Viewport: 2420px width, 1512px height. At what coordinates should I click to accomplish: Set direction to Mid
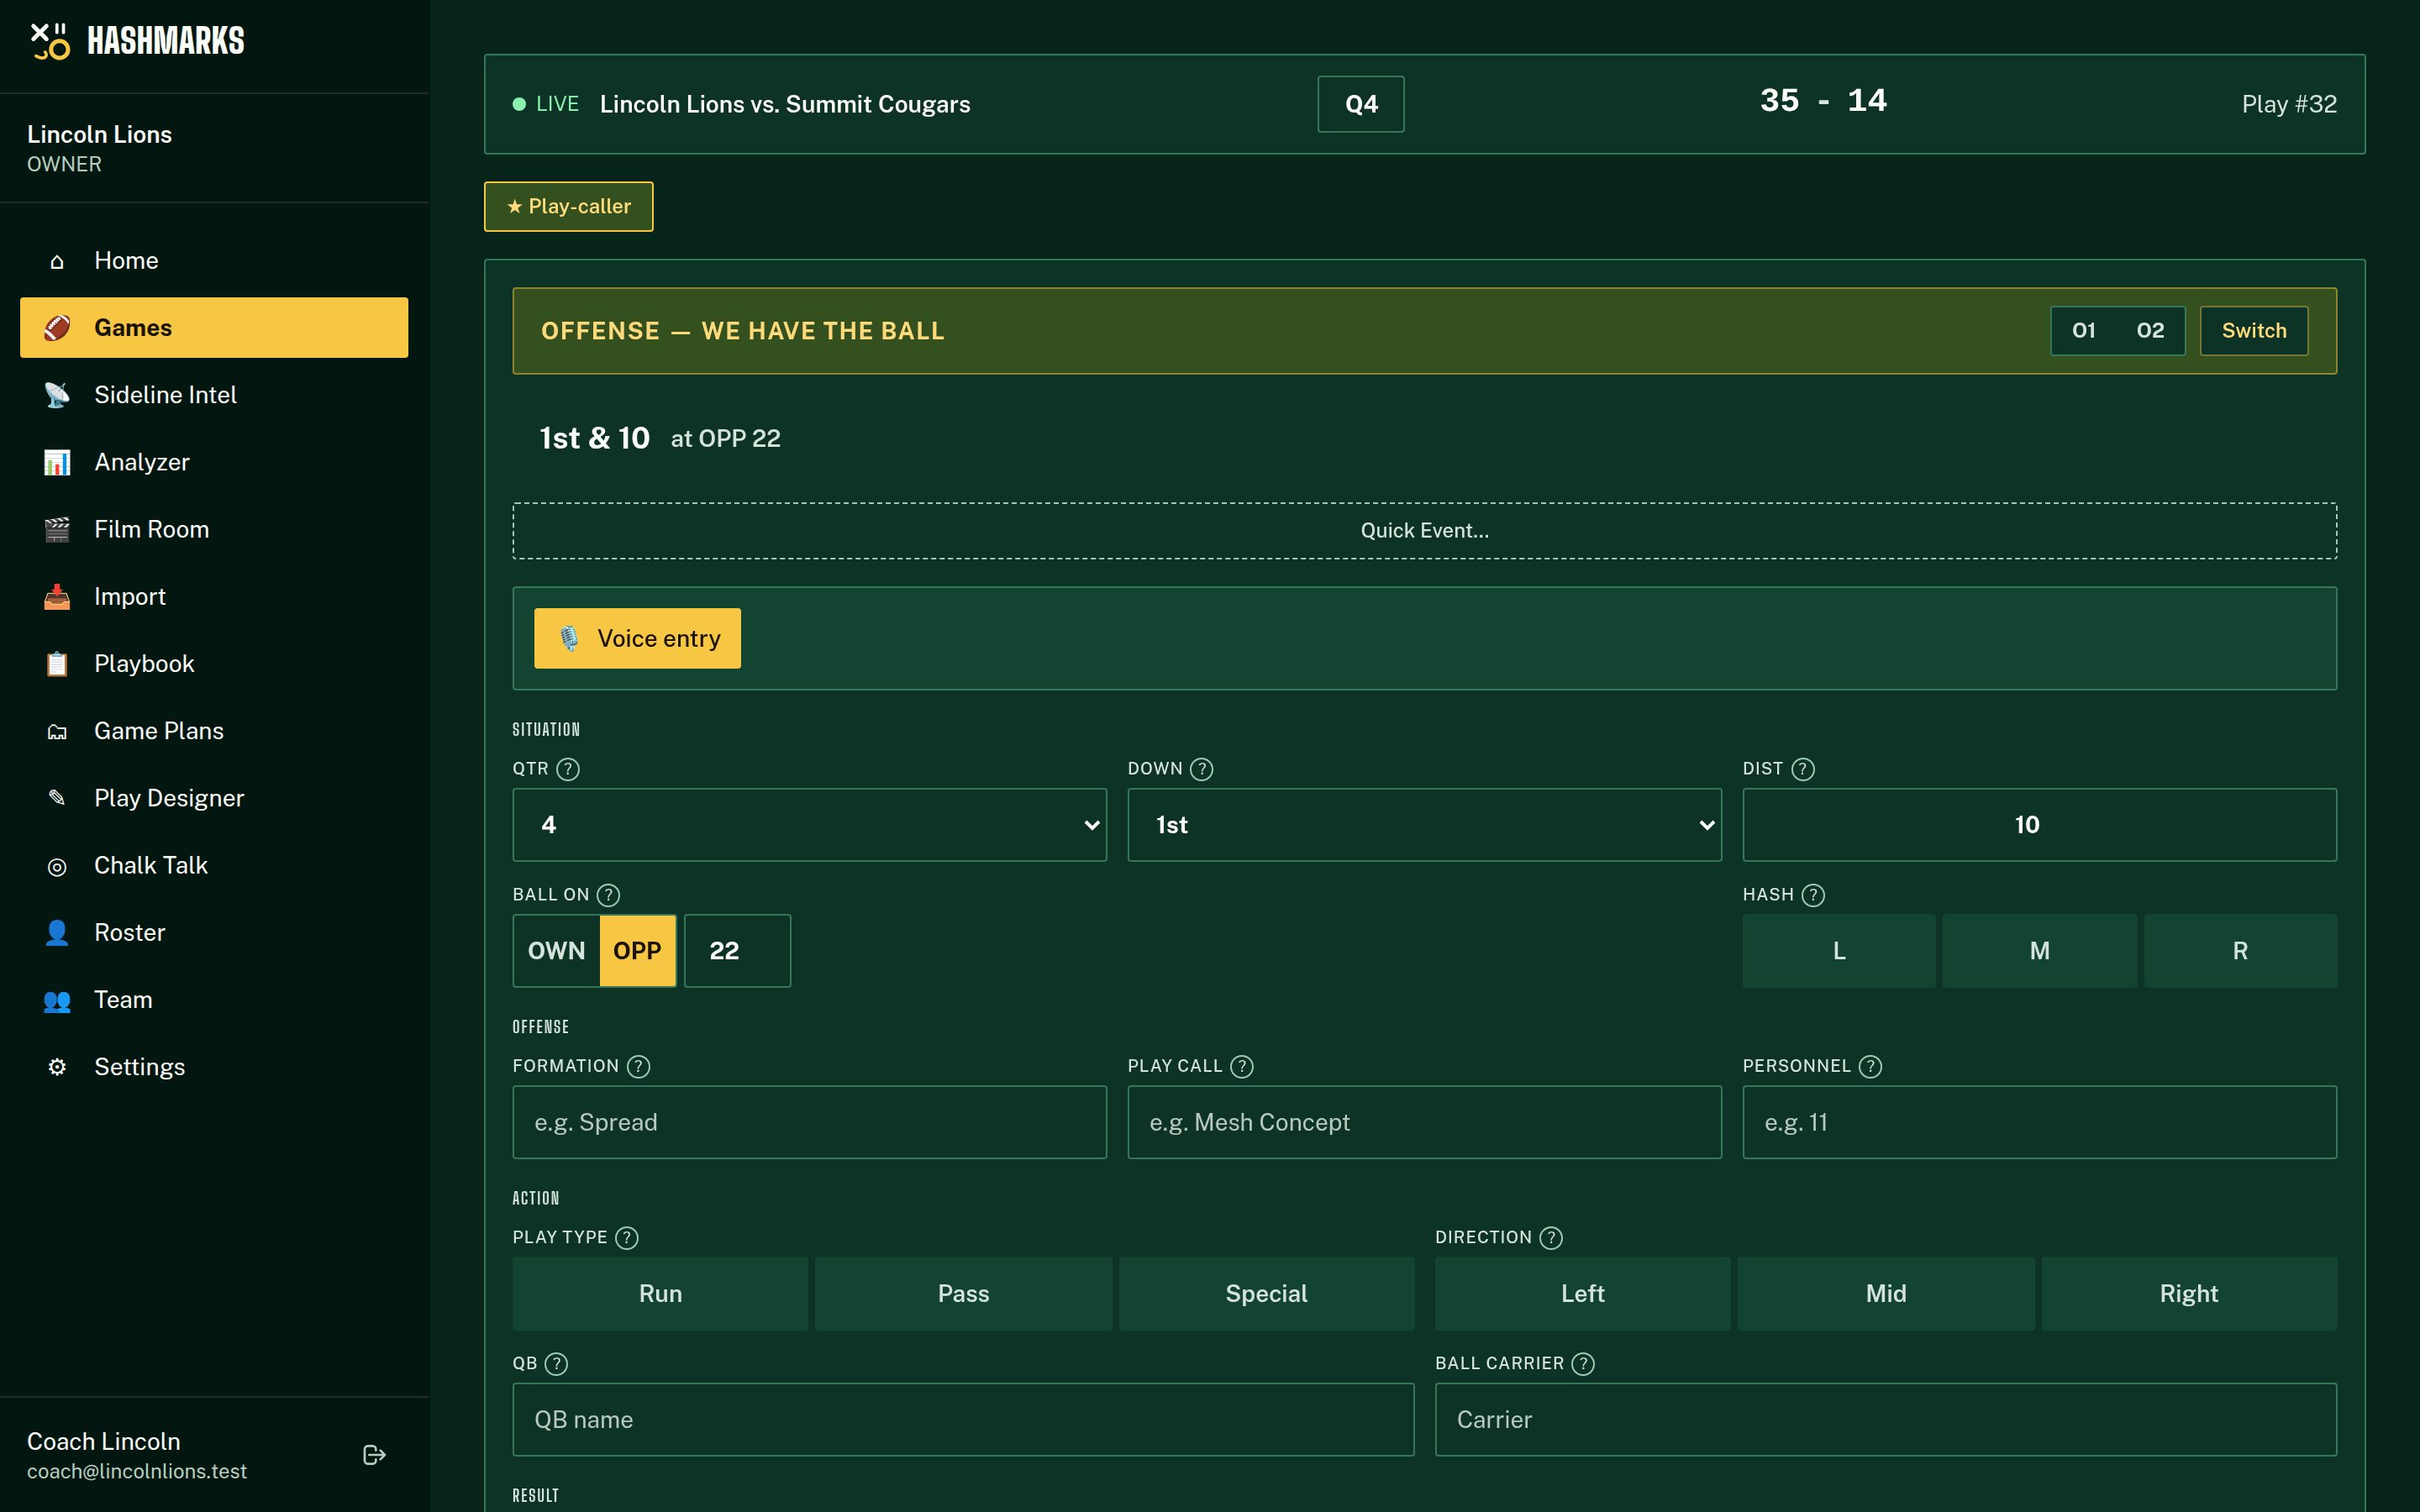pos(1886,1294)
